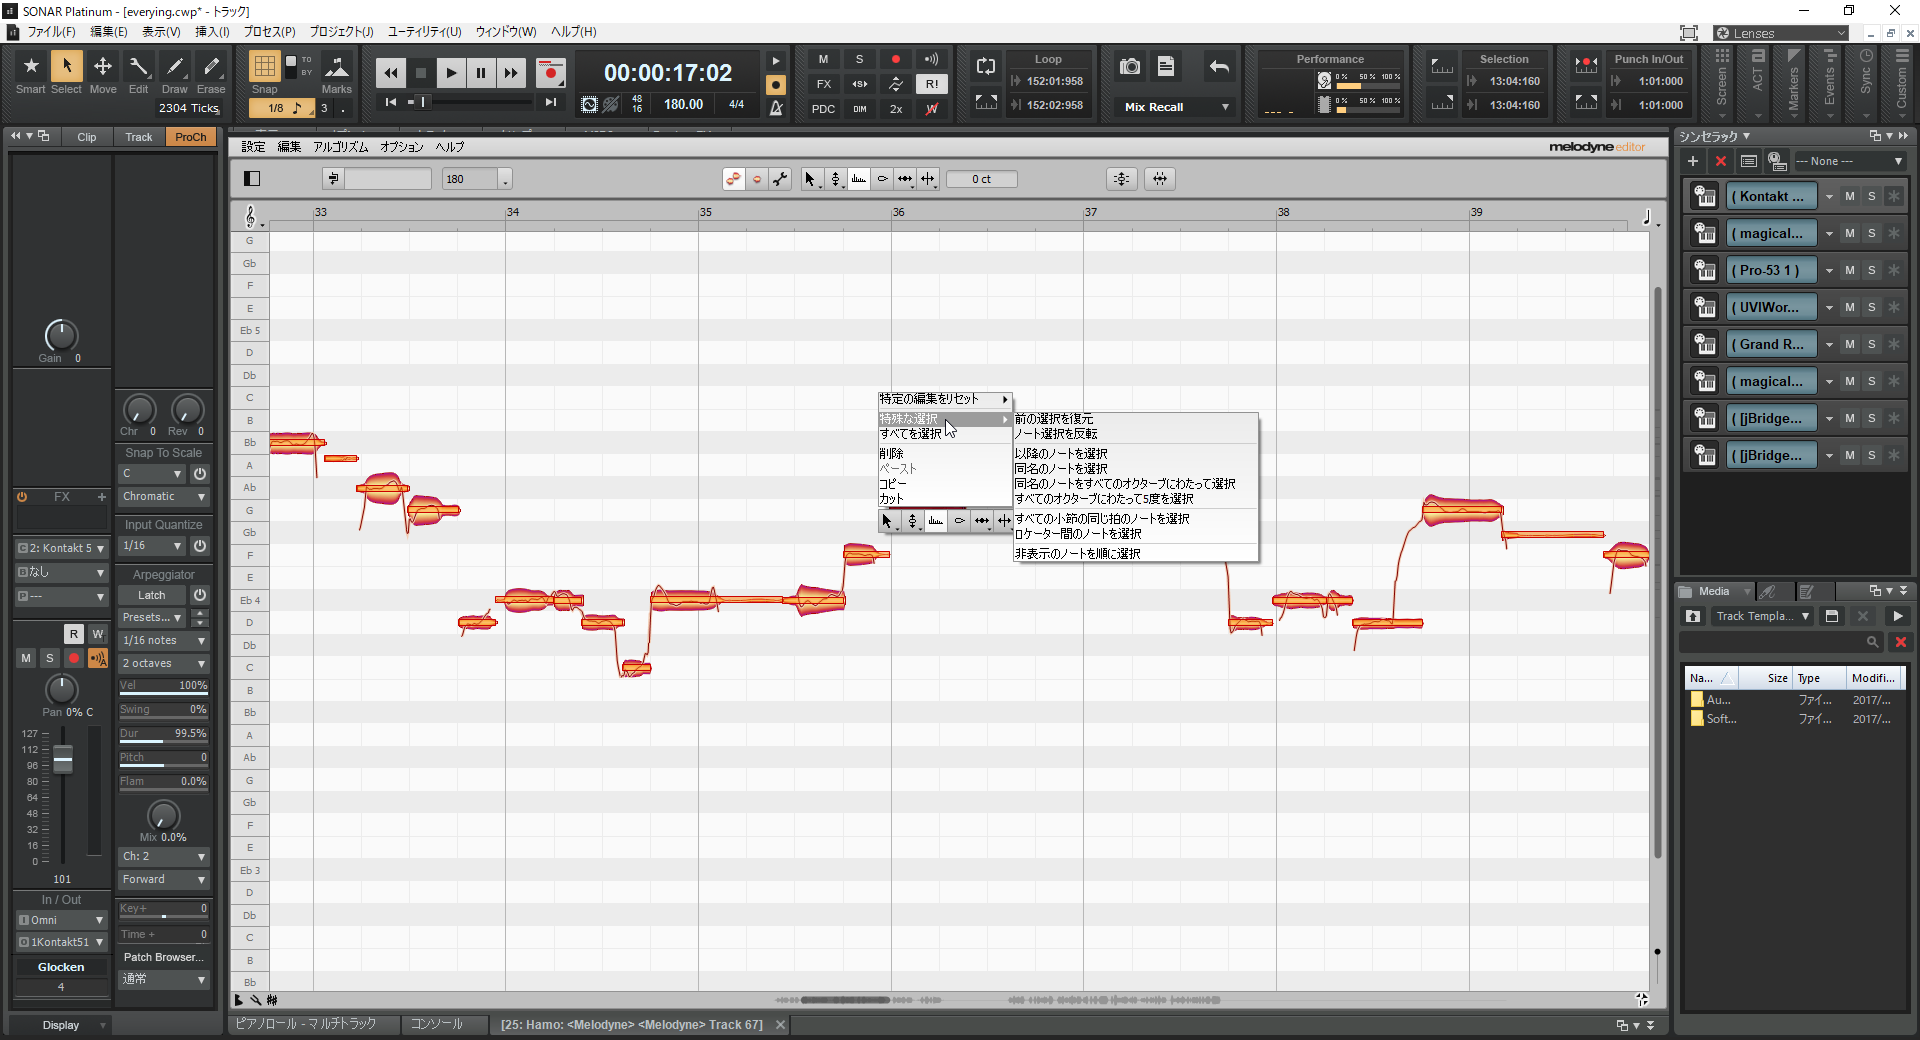
Task: Open the Lenses dropdown
Action: click(x=1781, y=33)
